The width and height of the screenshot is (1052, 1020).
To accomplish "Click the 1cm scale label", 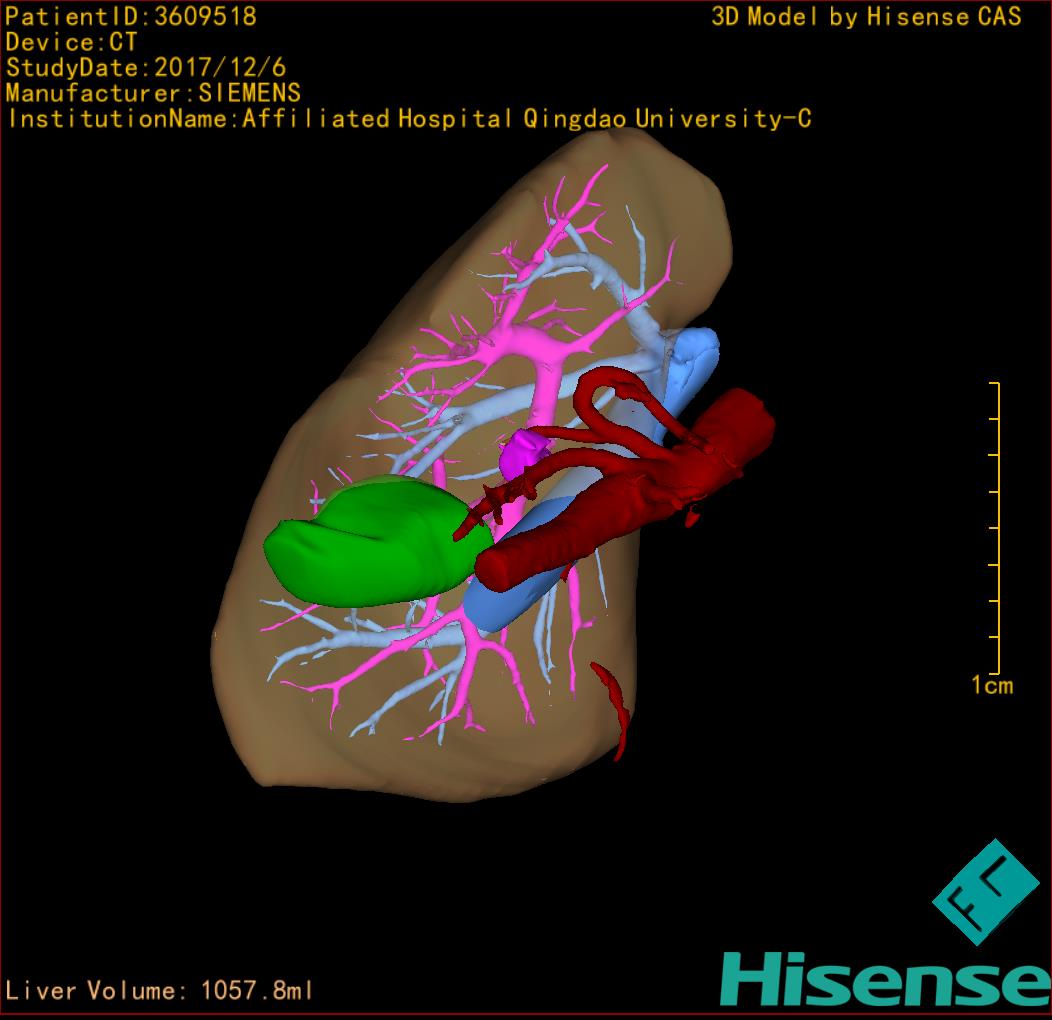I will click(x=991, y=685).
